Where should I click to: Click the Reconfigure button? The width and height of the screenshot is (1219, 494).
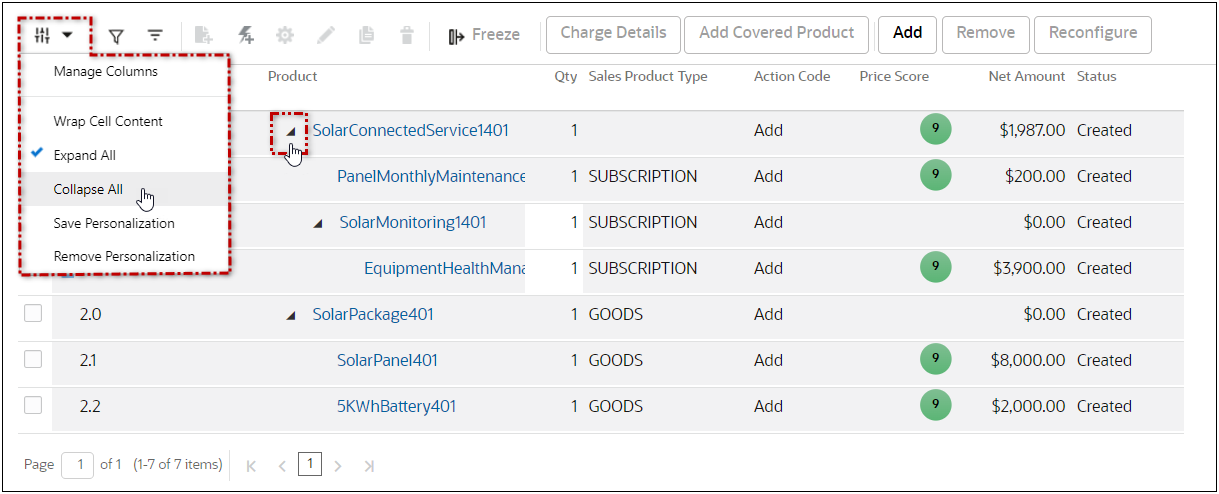click(1092, 34)
